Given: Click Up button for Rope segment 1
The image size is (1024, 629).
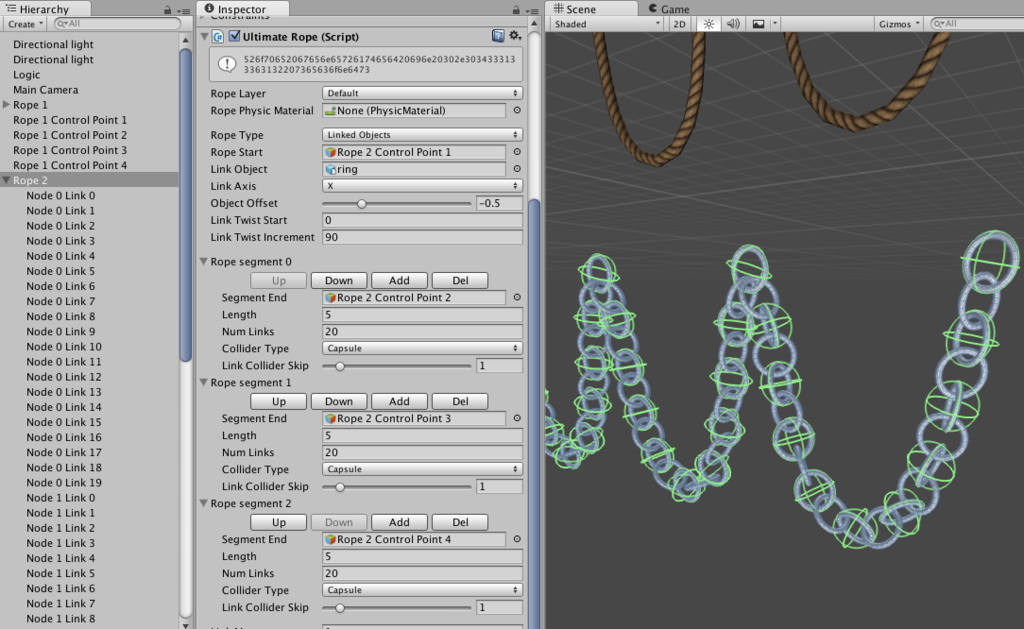Looking at the screenshot, I should point(279,401).
